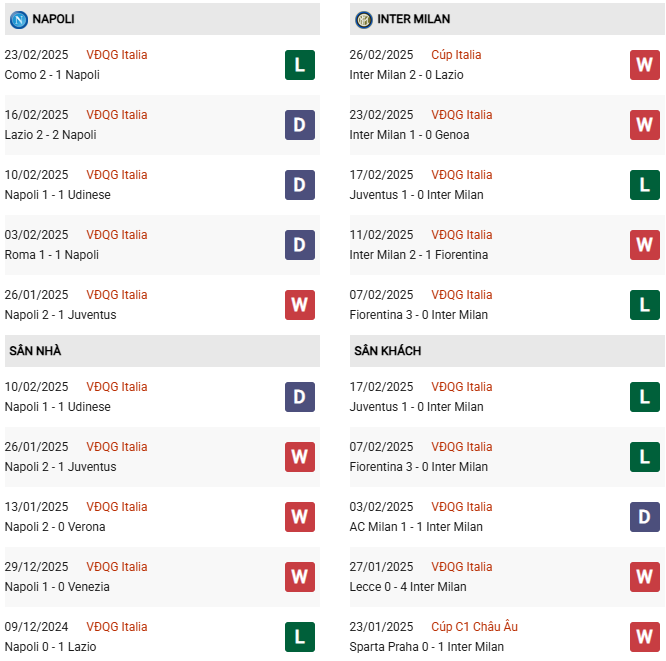Click the Roma 1 - 1 Napoli match result
Viewport: 666px width, 661px height.
point(51,255)
